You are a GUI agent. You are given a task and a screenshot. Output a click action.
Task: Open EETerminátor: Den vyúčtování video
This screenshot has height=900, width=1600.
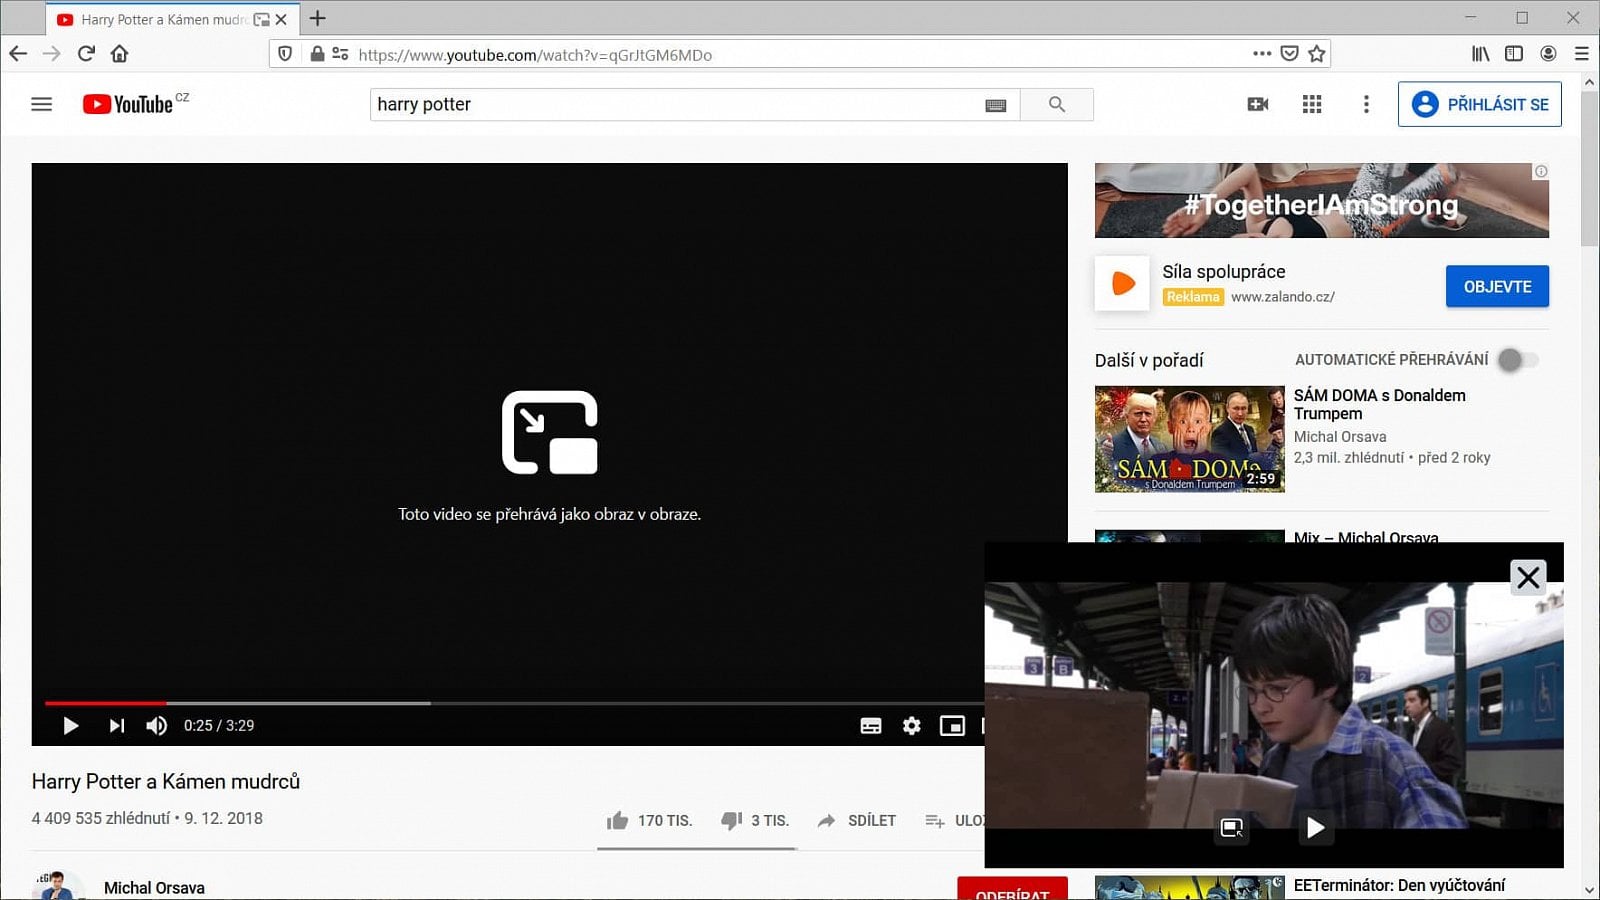tap(1399, 885)
